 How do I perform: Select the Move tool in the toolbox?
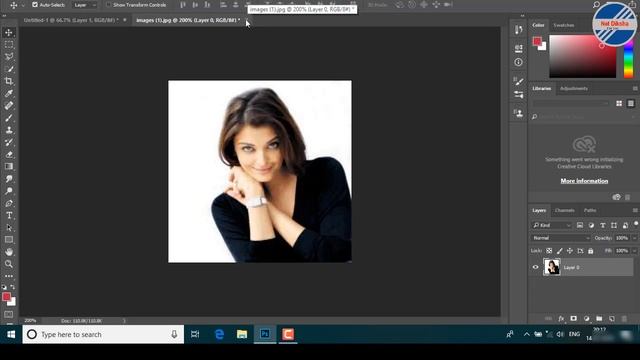tap(9, 32)
